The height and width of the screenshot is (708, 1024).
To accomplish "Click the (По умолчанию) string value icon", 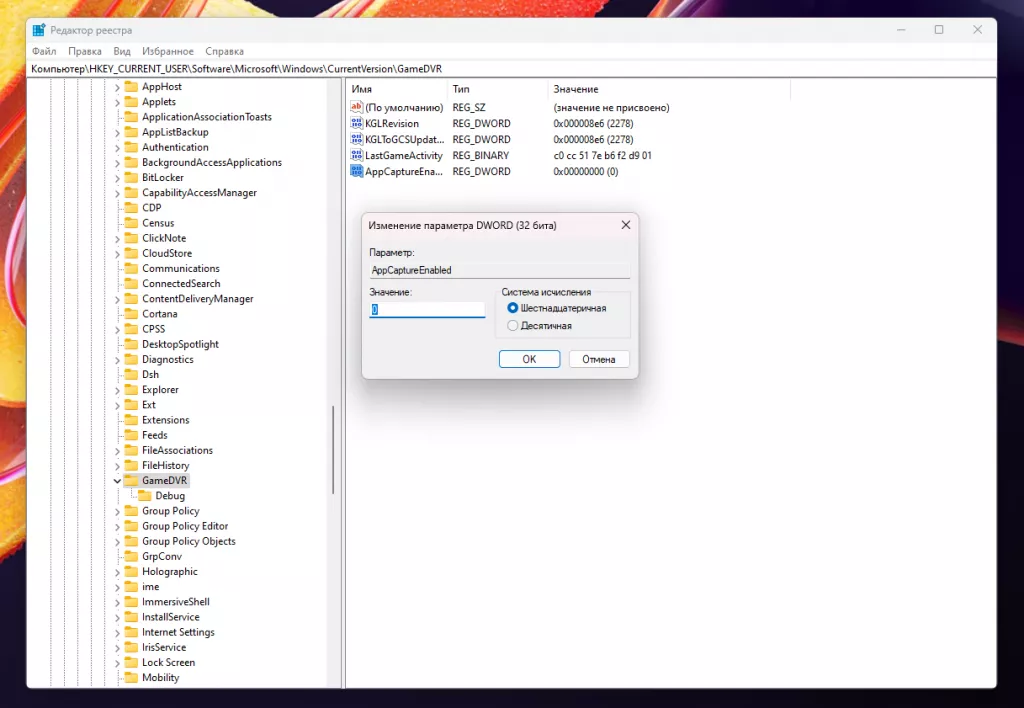I will [x=356, y=107].
